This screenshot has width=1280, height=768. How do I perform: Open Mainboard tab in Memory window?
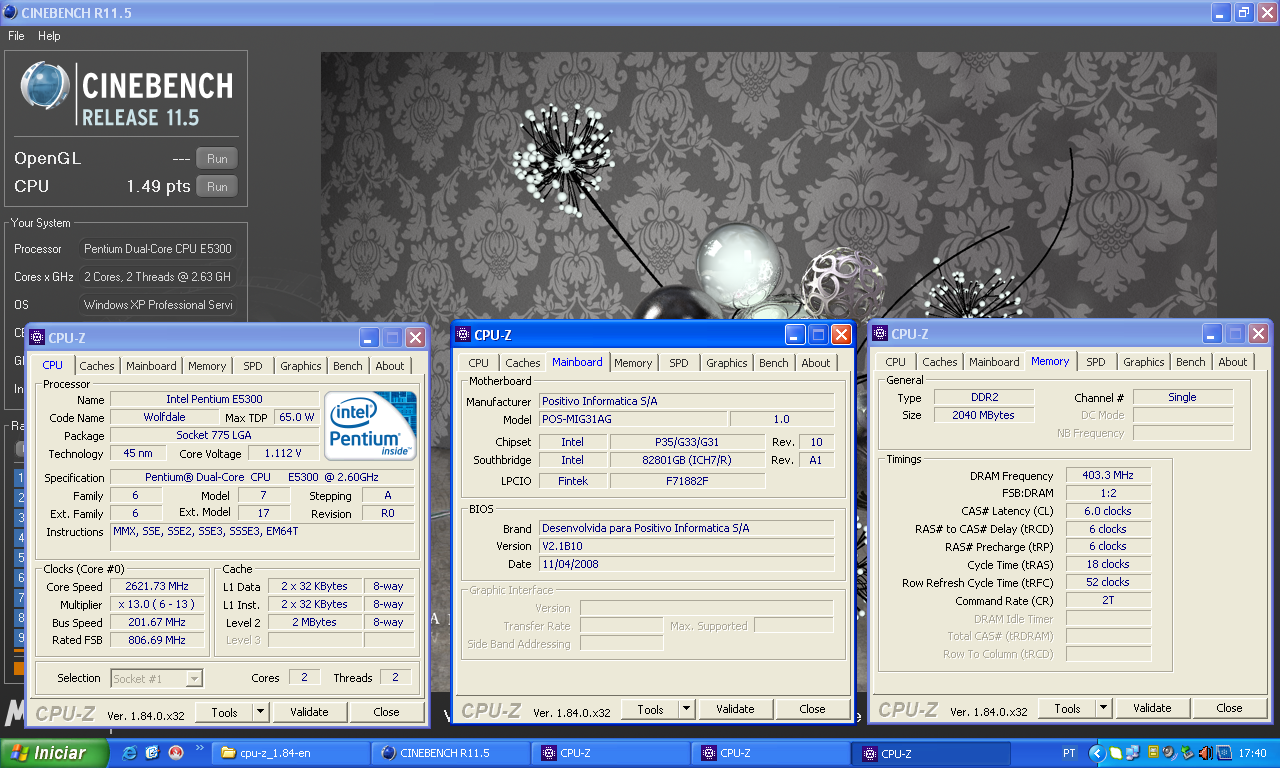(x=994, y=362)
